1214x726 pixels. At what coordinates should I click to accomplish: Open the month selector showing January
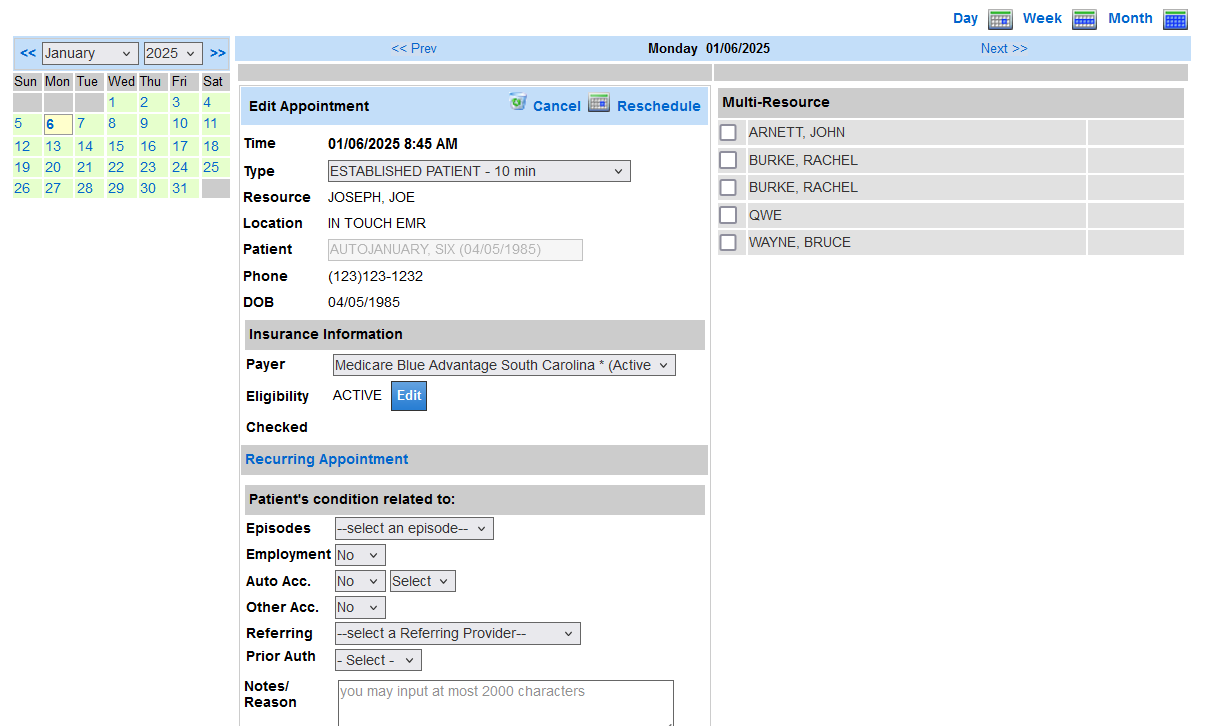90,53
